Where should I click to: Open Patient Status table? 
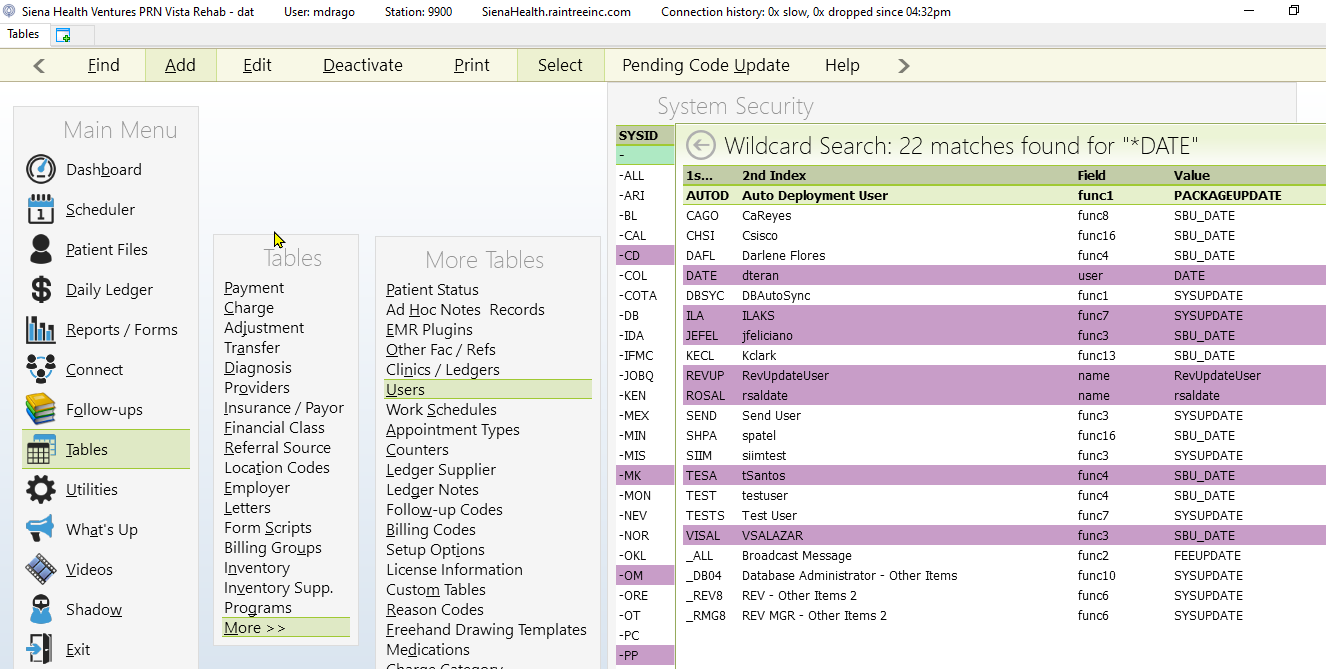point(432,290)
